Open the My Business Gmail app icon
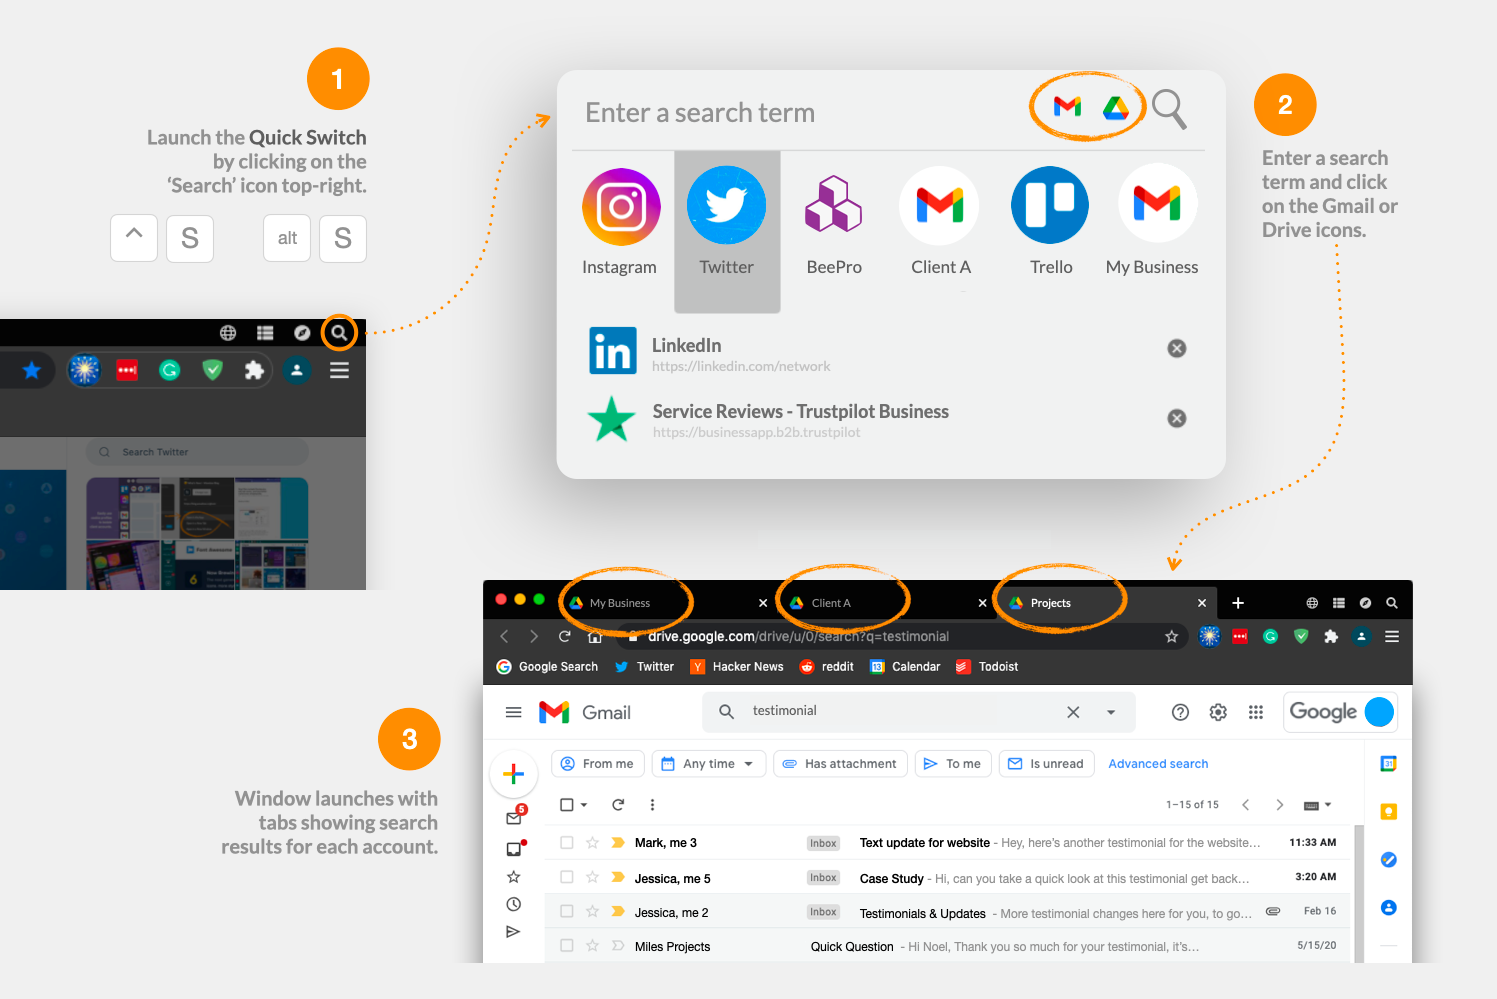The image size is (1497, 999). (1153, 222)
